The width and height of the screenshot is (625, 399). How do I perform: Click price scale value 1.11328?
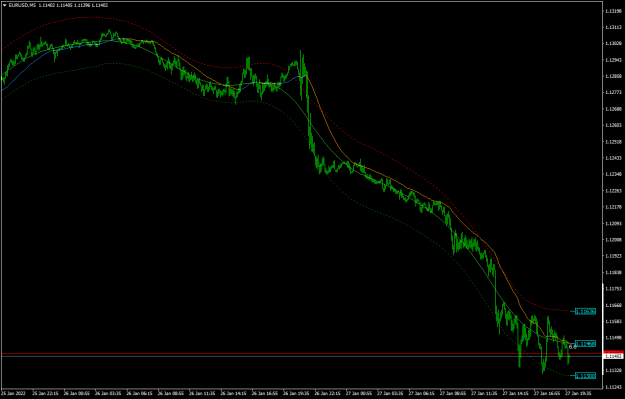(613, 370)
